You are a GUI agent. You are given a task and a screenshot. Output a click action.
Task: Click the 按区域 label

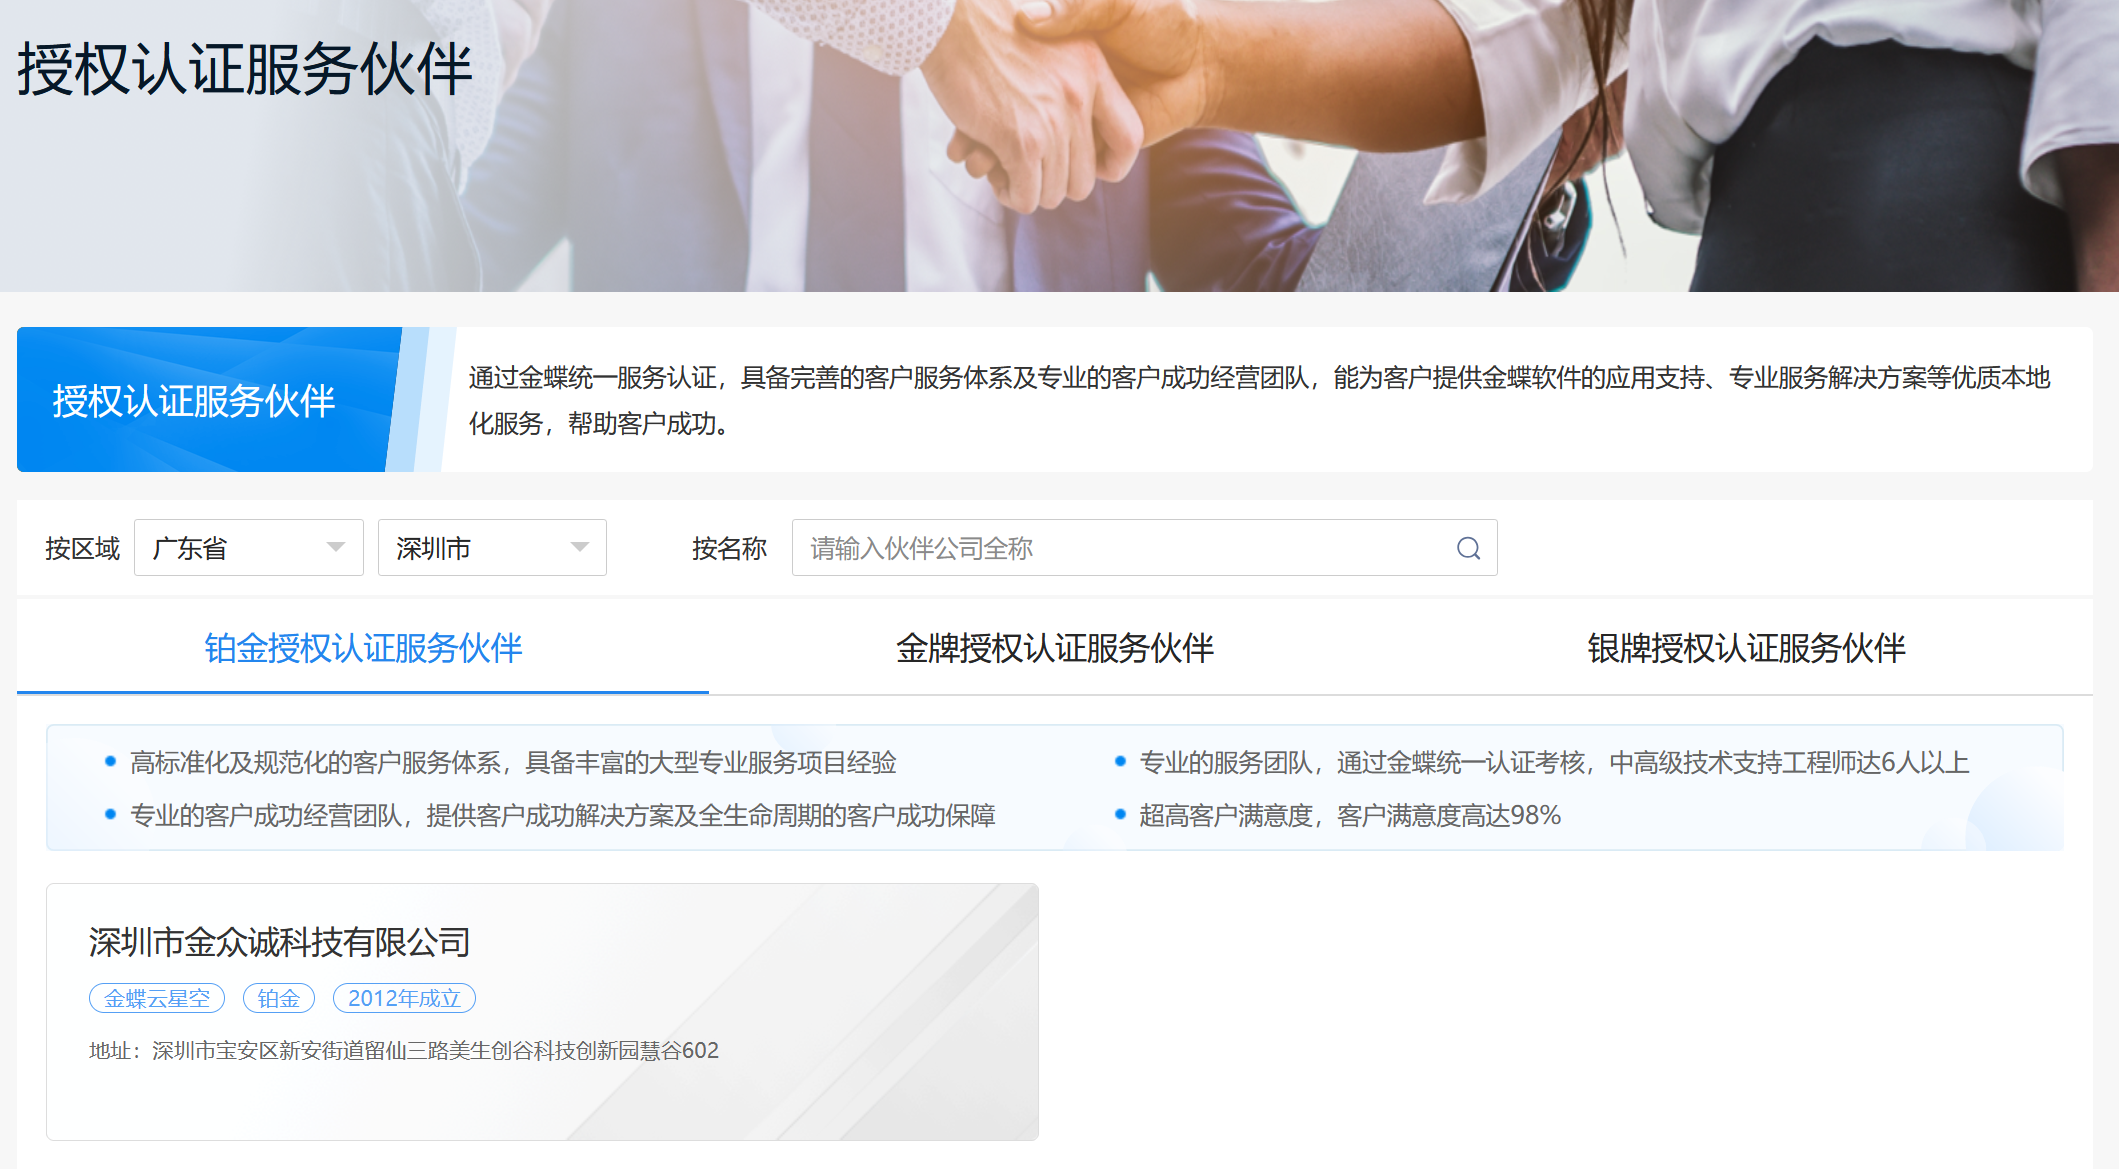tap(82, 548)
